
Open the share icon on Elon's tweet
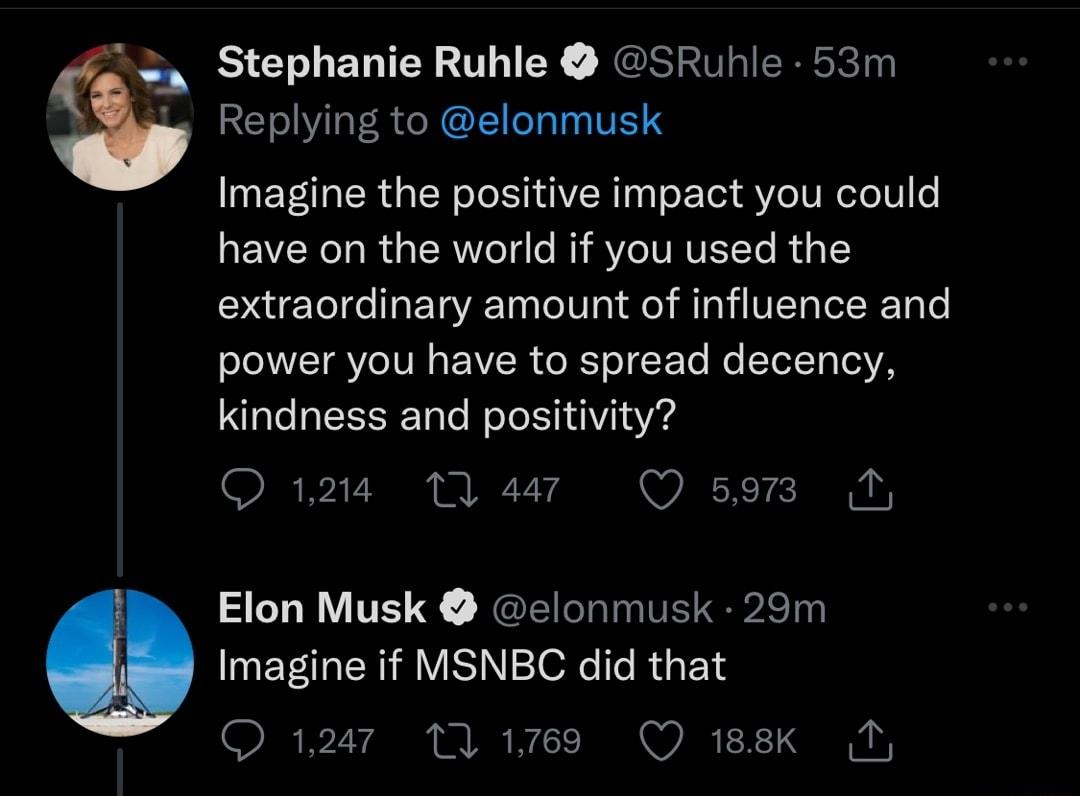click(x=871, y=741)
